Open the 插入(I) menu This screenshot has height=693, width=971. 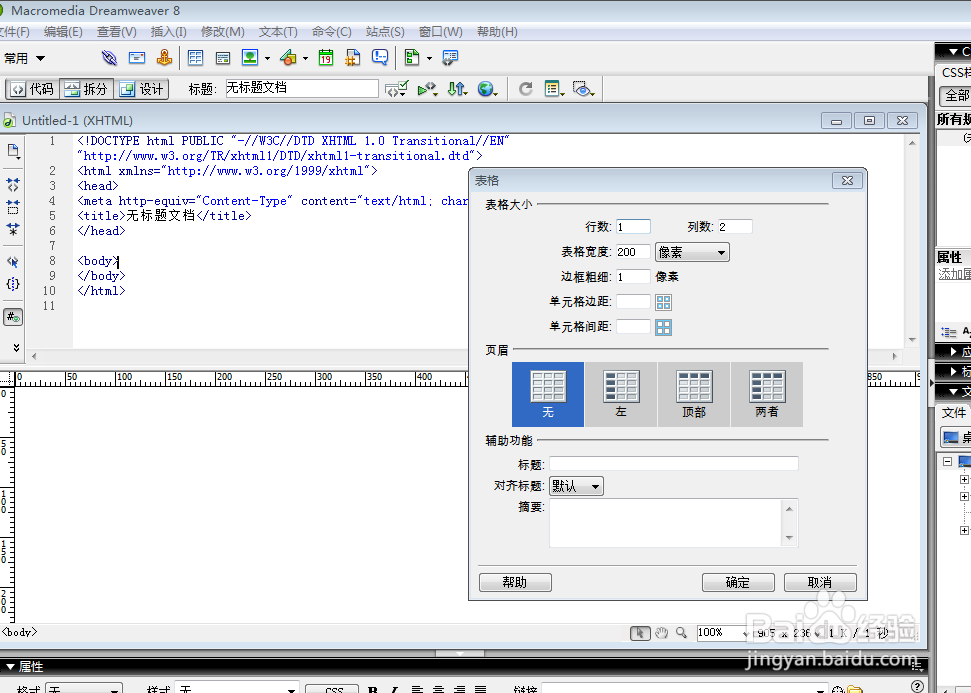(167, 31)
